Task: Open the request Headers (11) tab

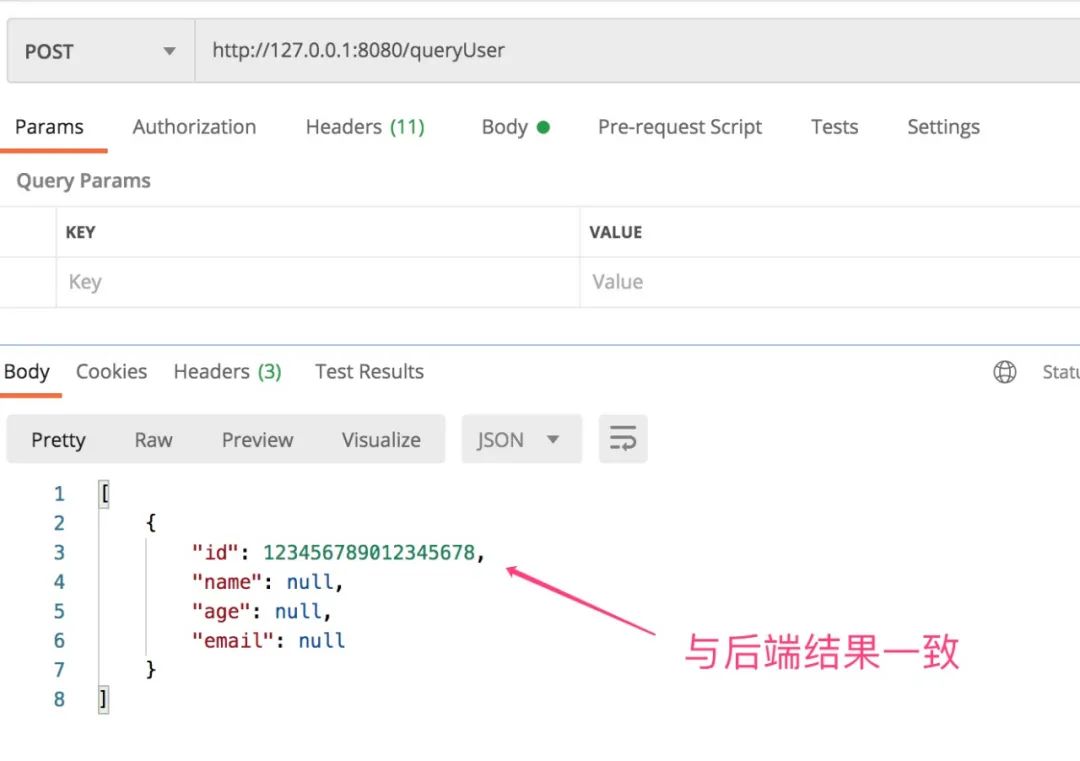Action: (365, 127)
